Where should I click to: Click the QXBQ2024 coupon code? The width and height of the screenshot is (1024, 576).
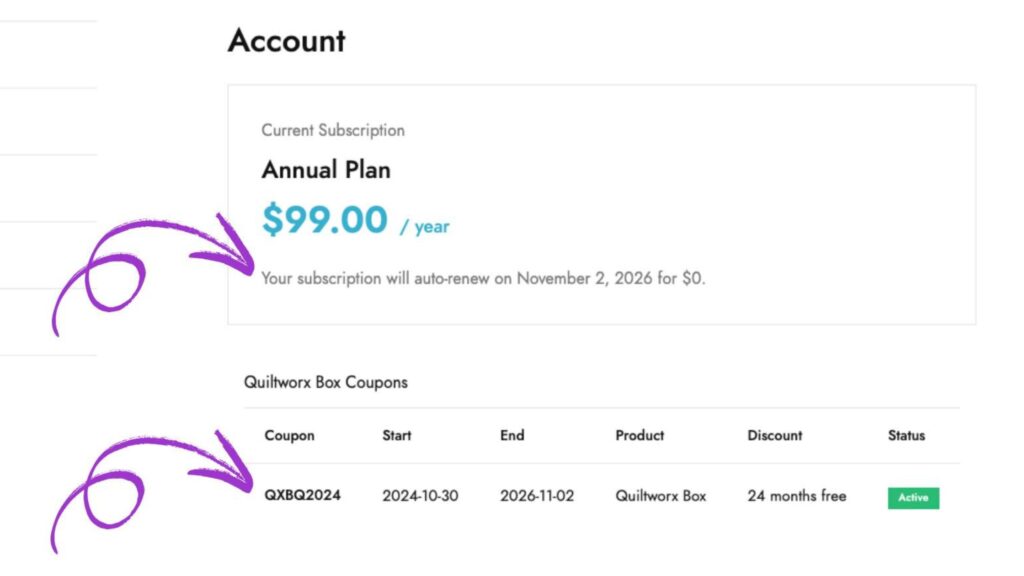(302, 495)
